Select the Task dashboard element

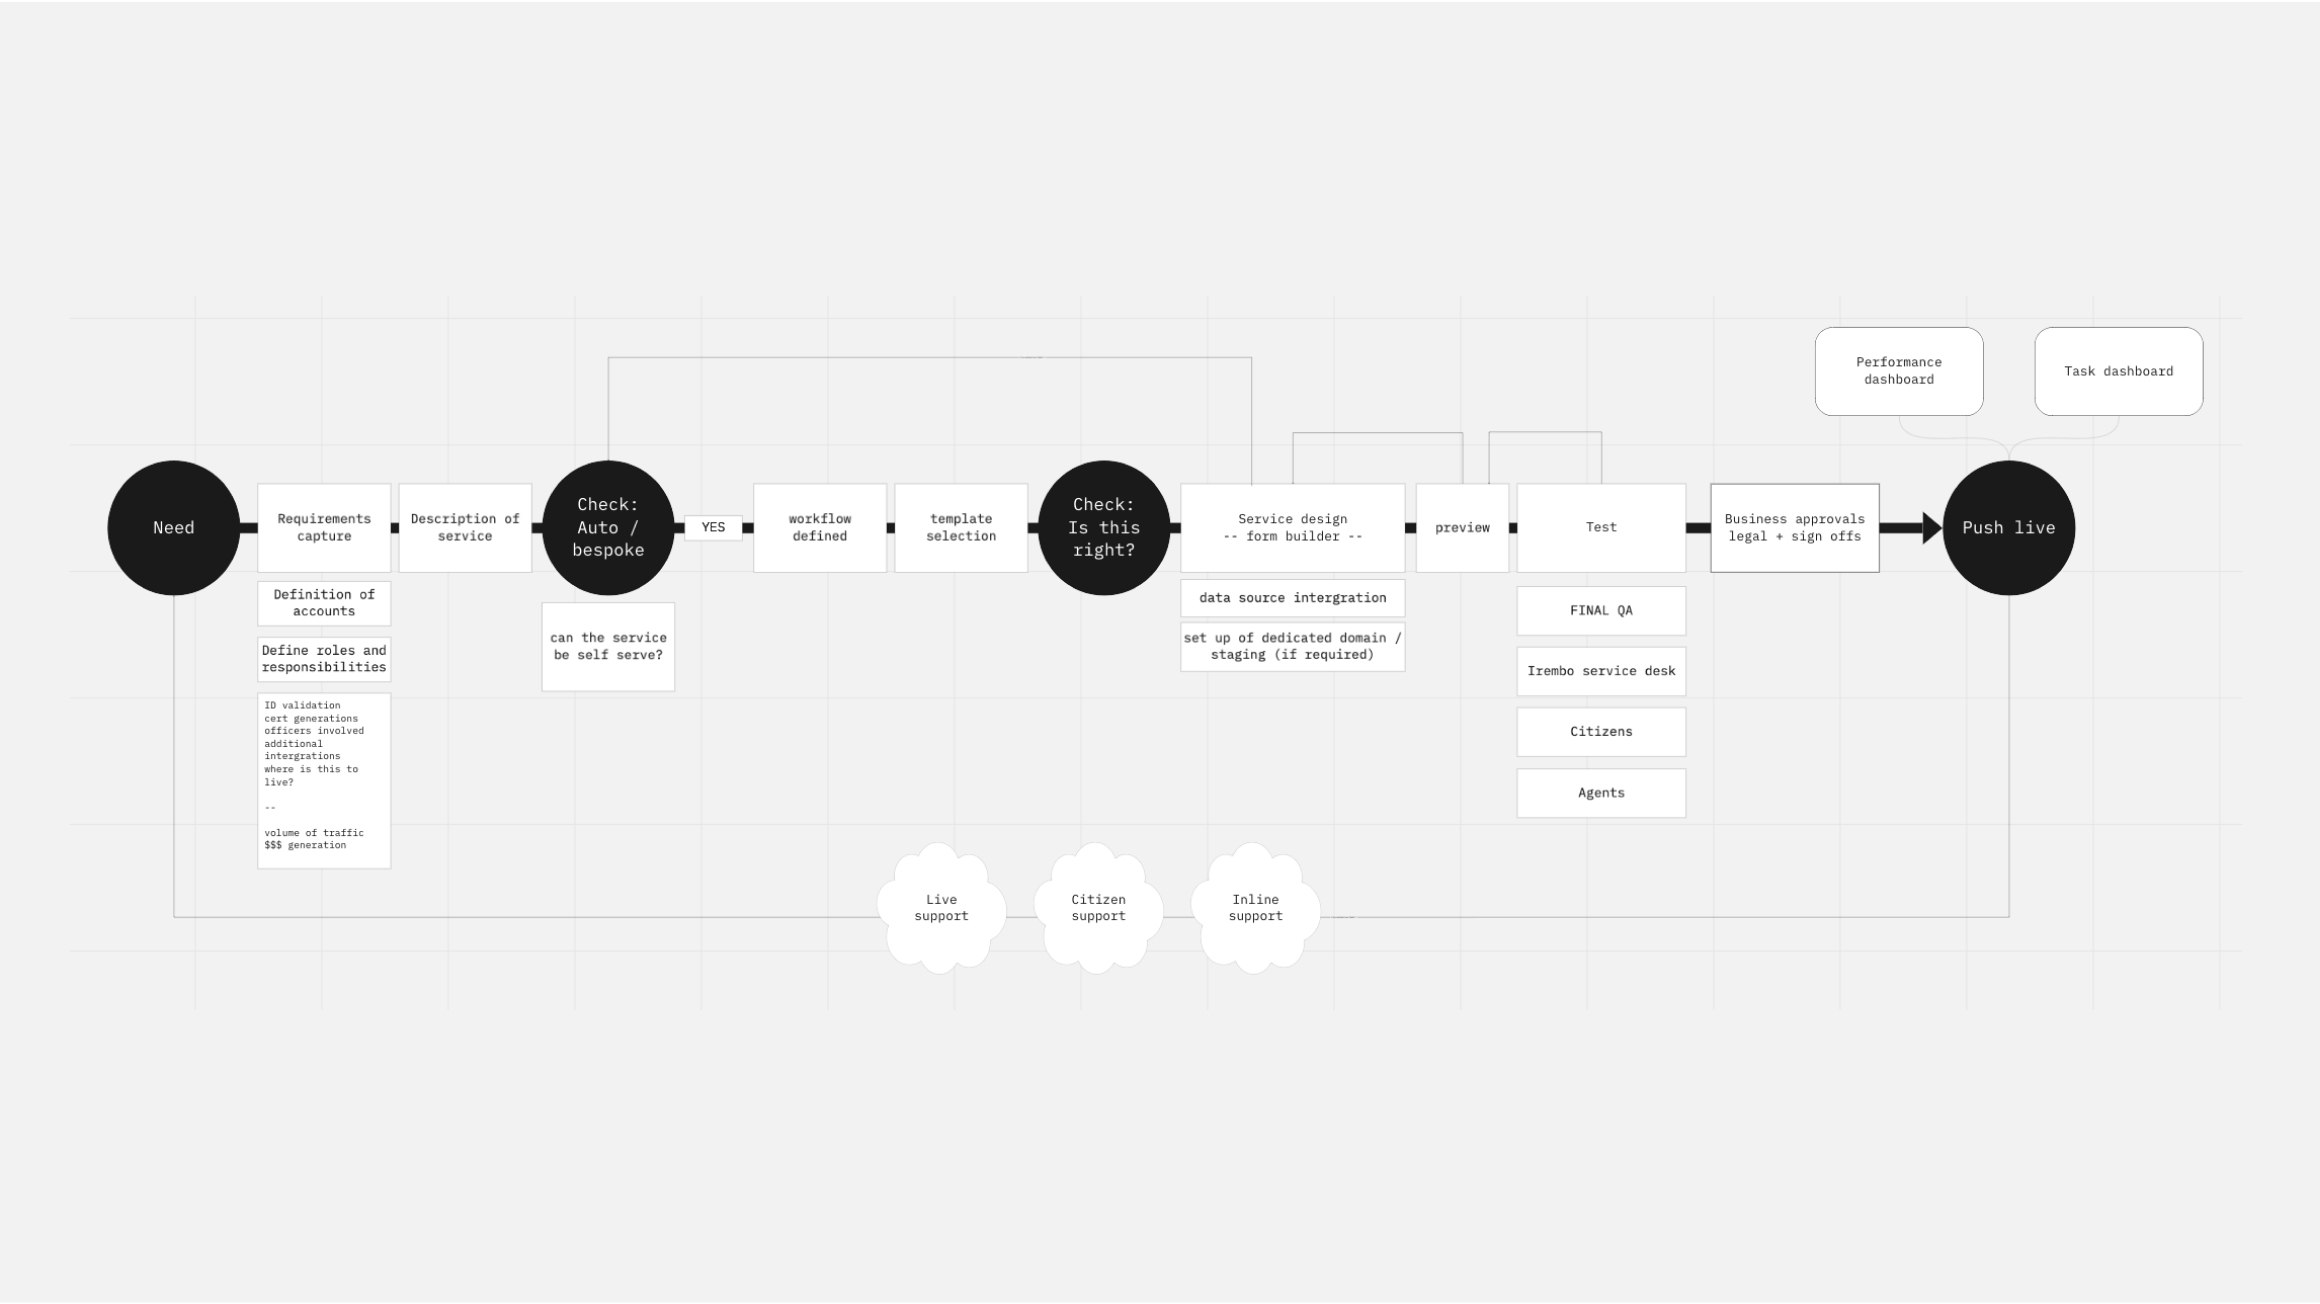[2118, 370]
